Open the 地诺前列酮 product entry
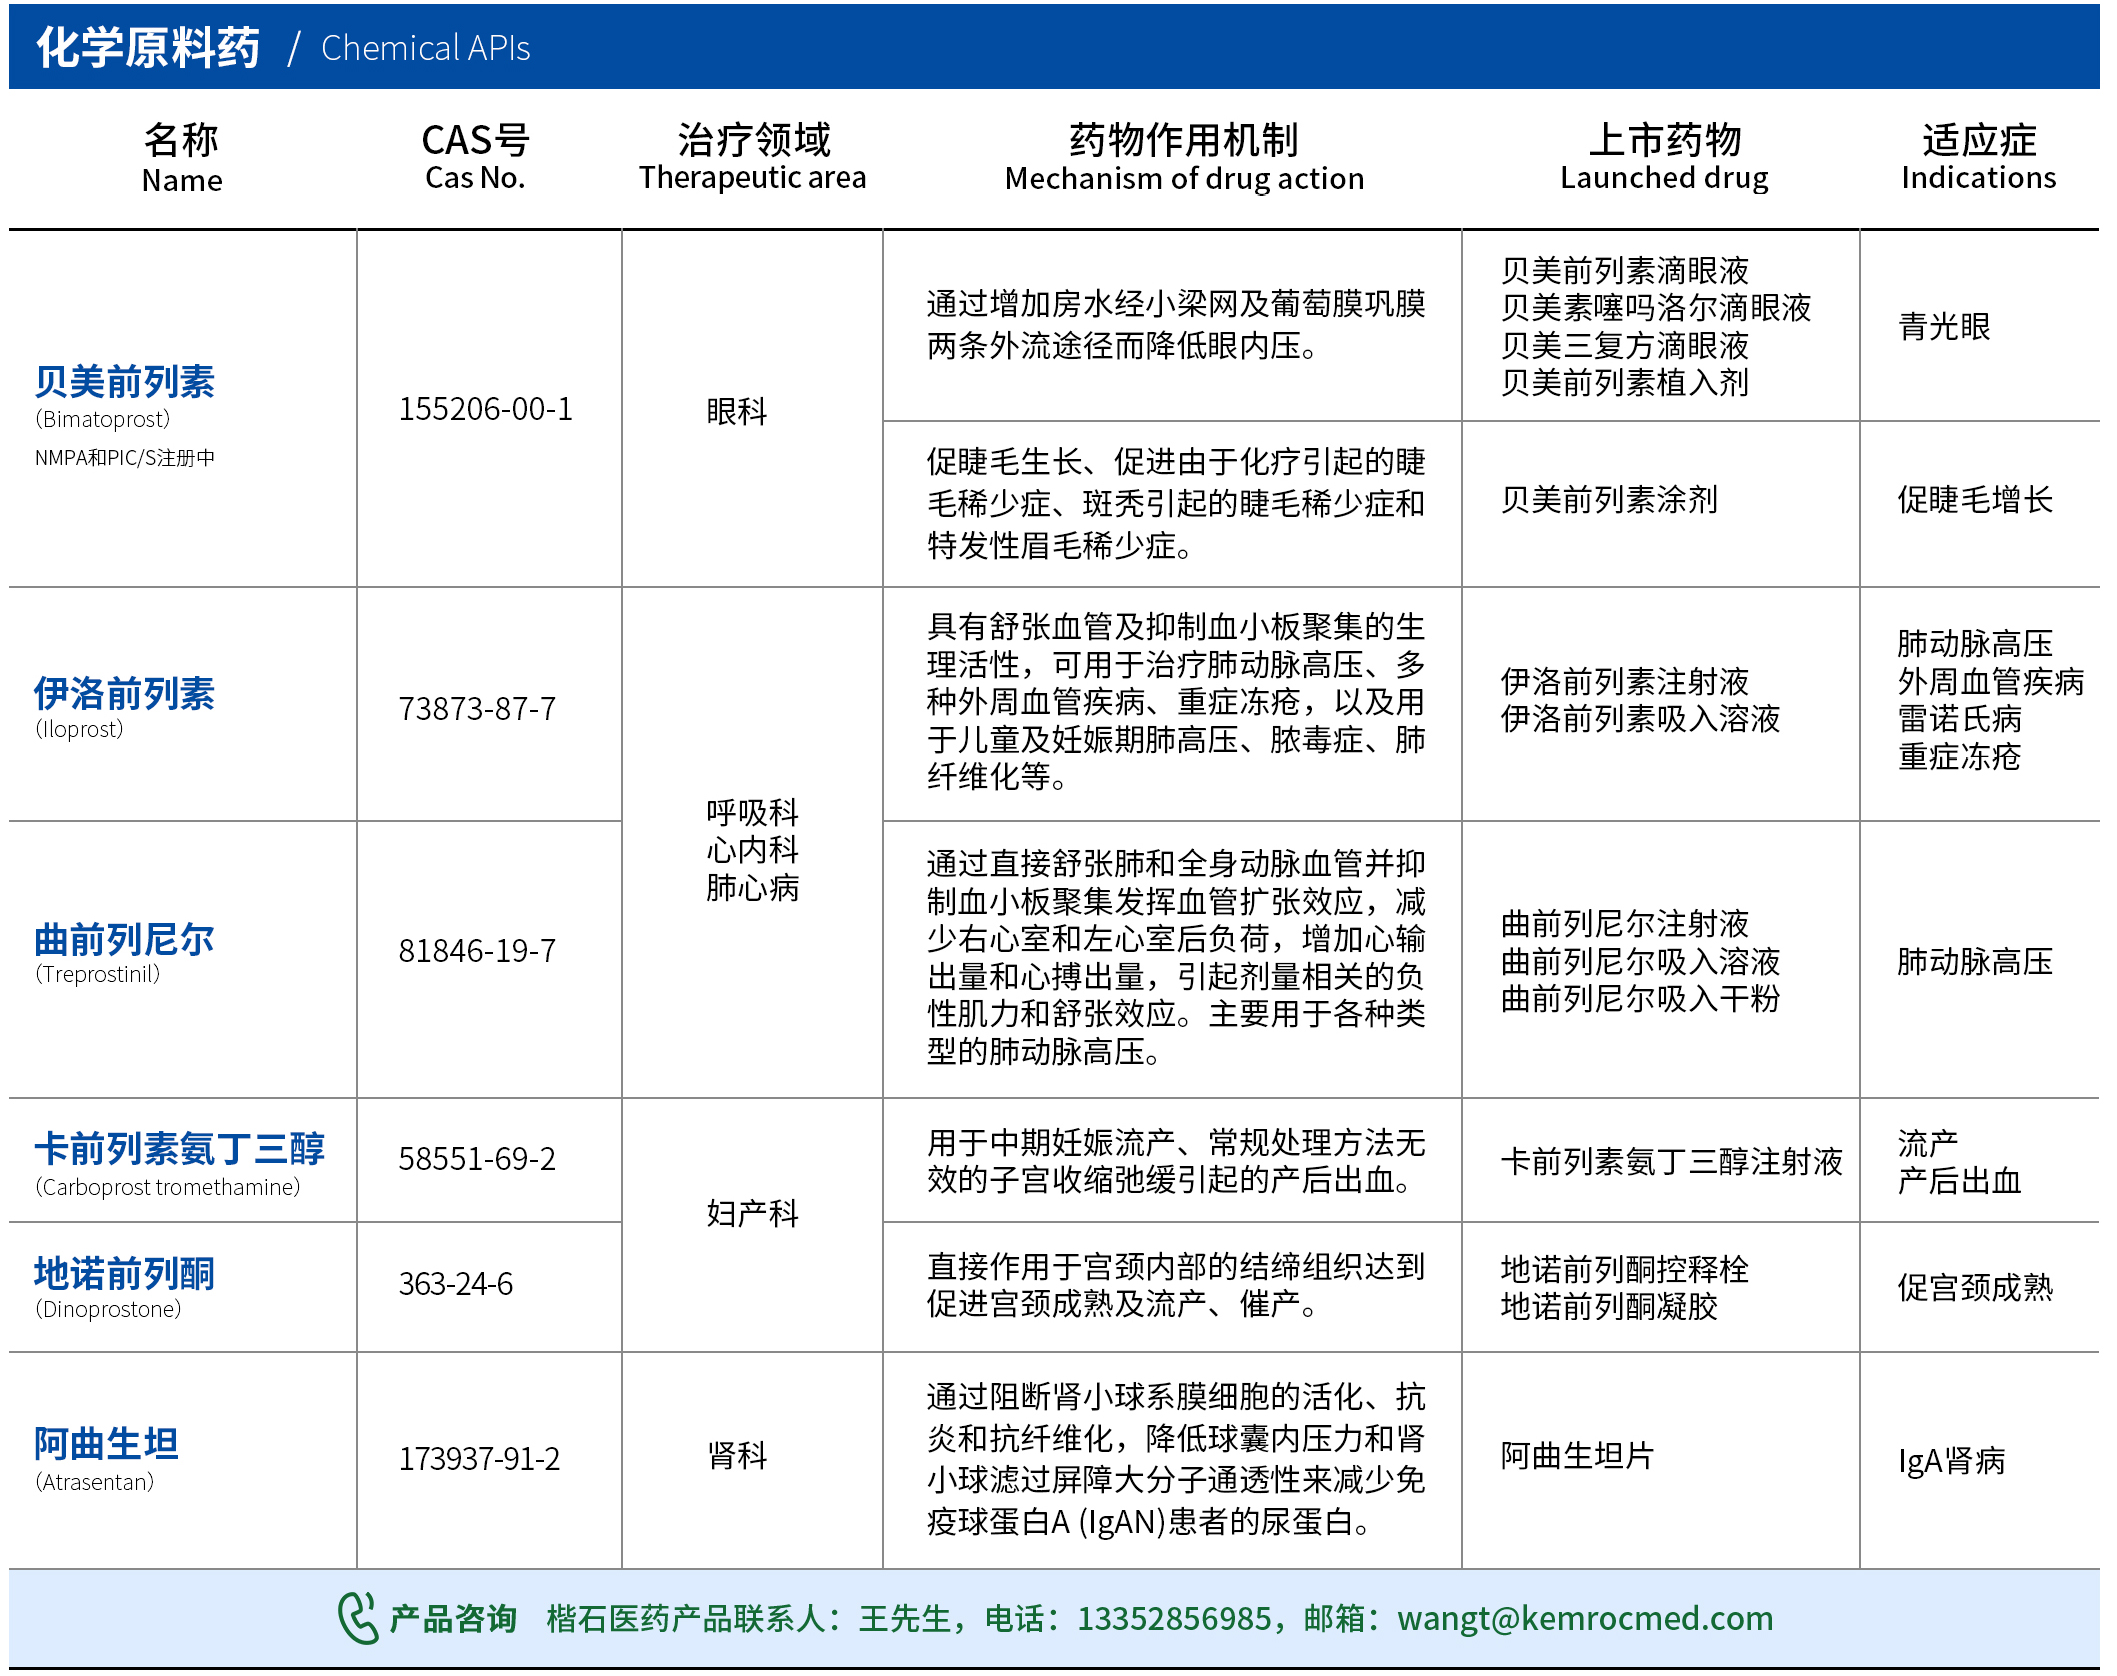The width and height of the screenshot is (2117, 1676). click(x=125, y=1273)
